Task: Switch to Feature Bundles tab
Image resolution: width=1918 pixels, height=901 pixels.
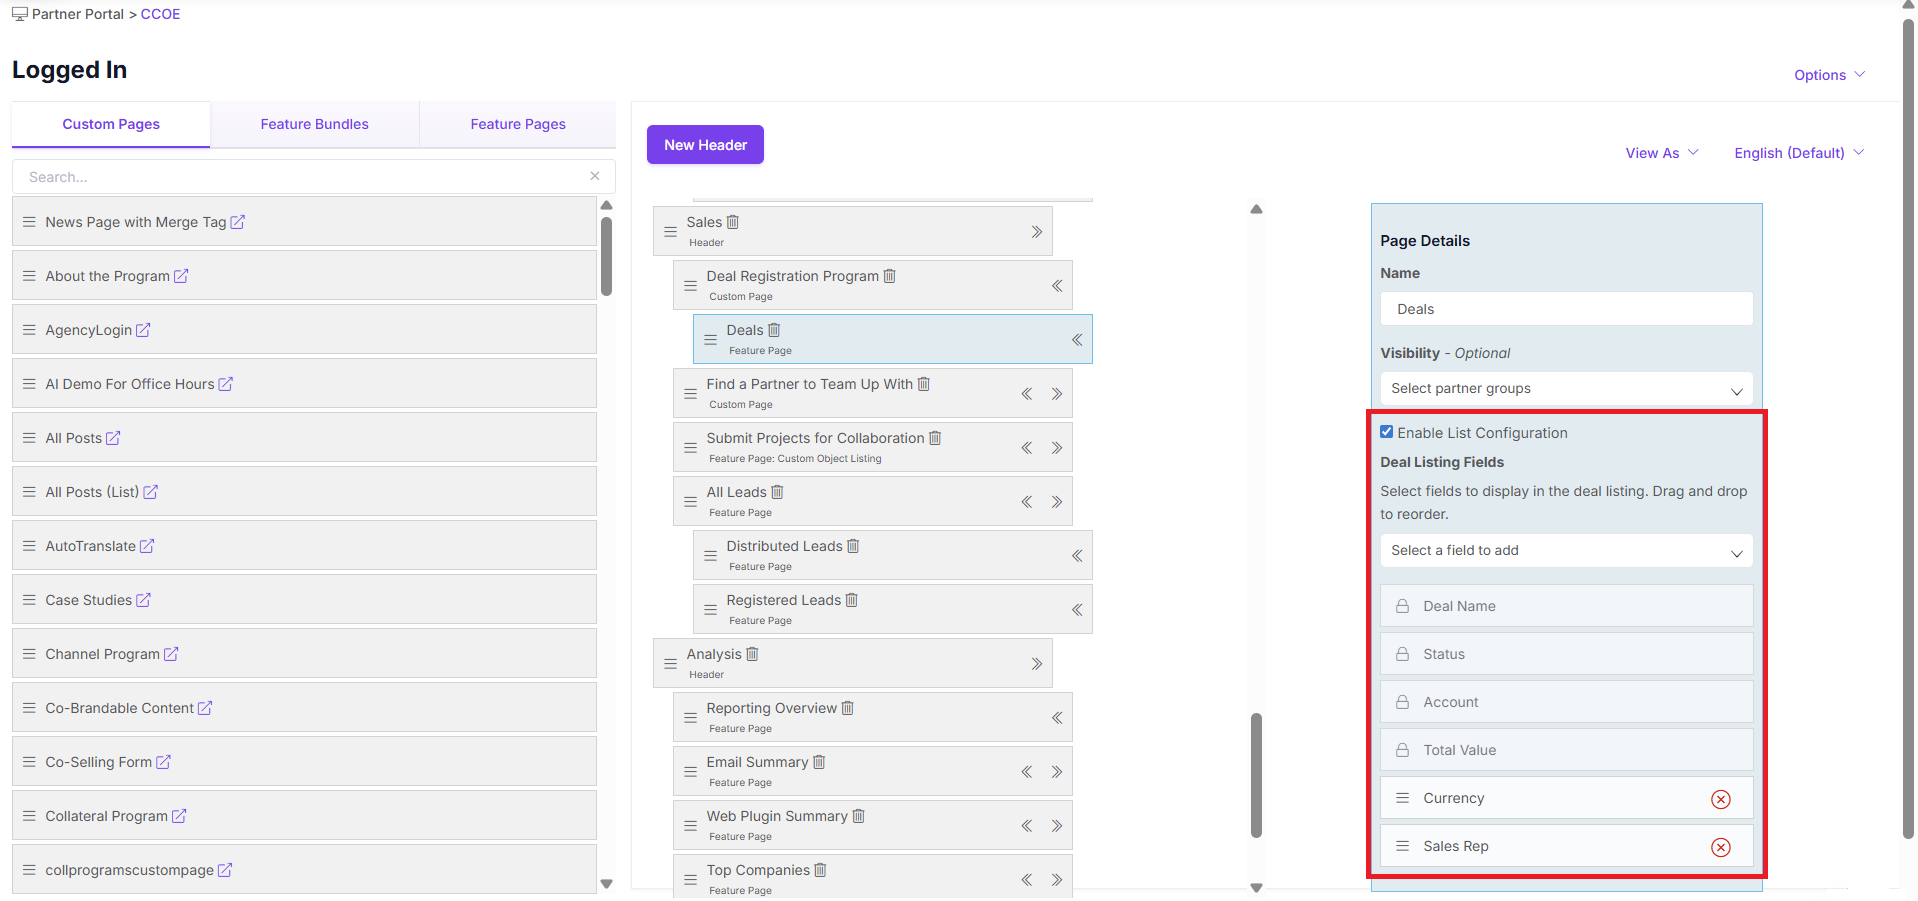Action: click(314, 124)
